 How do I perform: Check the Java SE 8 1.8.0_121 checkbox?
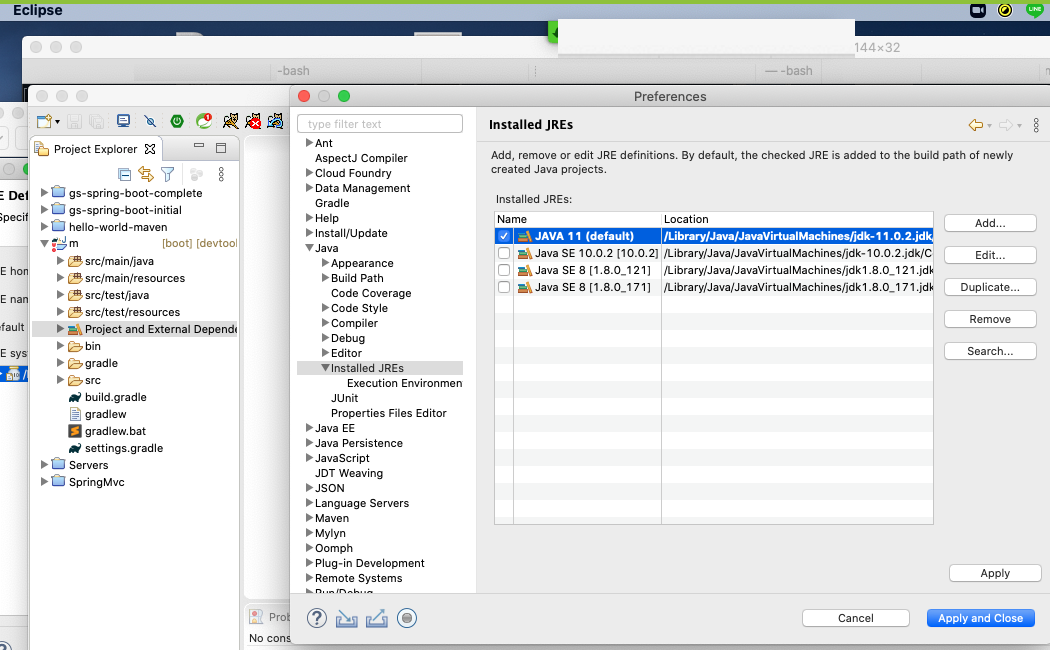504,270
